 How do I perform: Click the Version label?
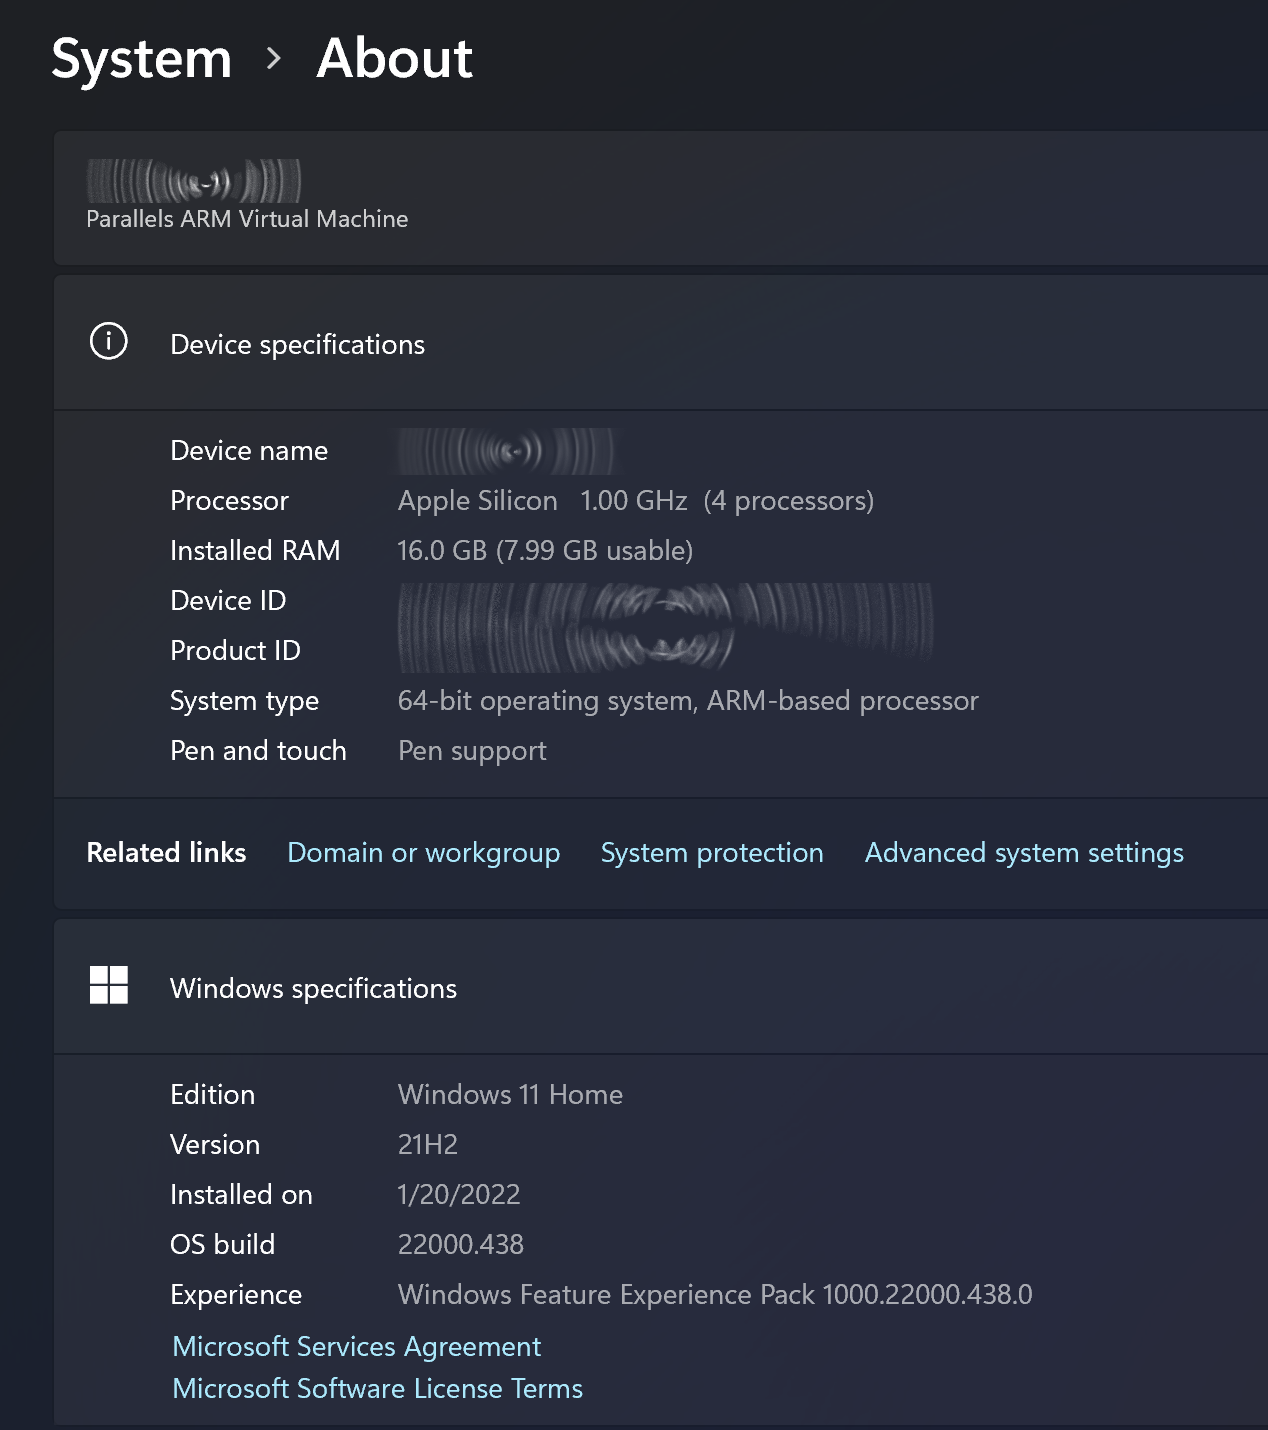[215, 1145]
